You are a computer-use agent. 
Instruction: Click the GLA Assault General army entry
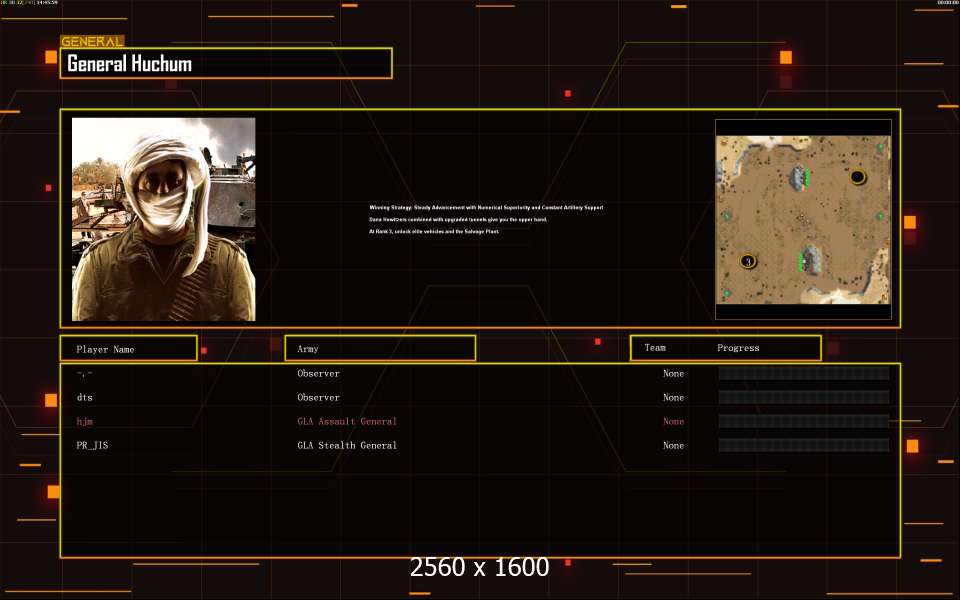(x=347, y=422)
